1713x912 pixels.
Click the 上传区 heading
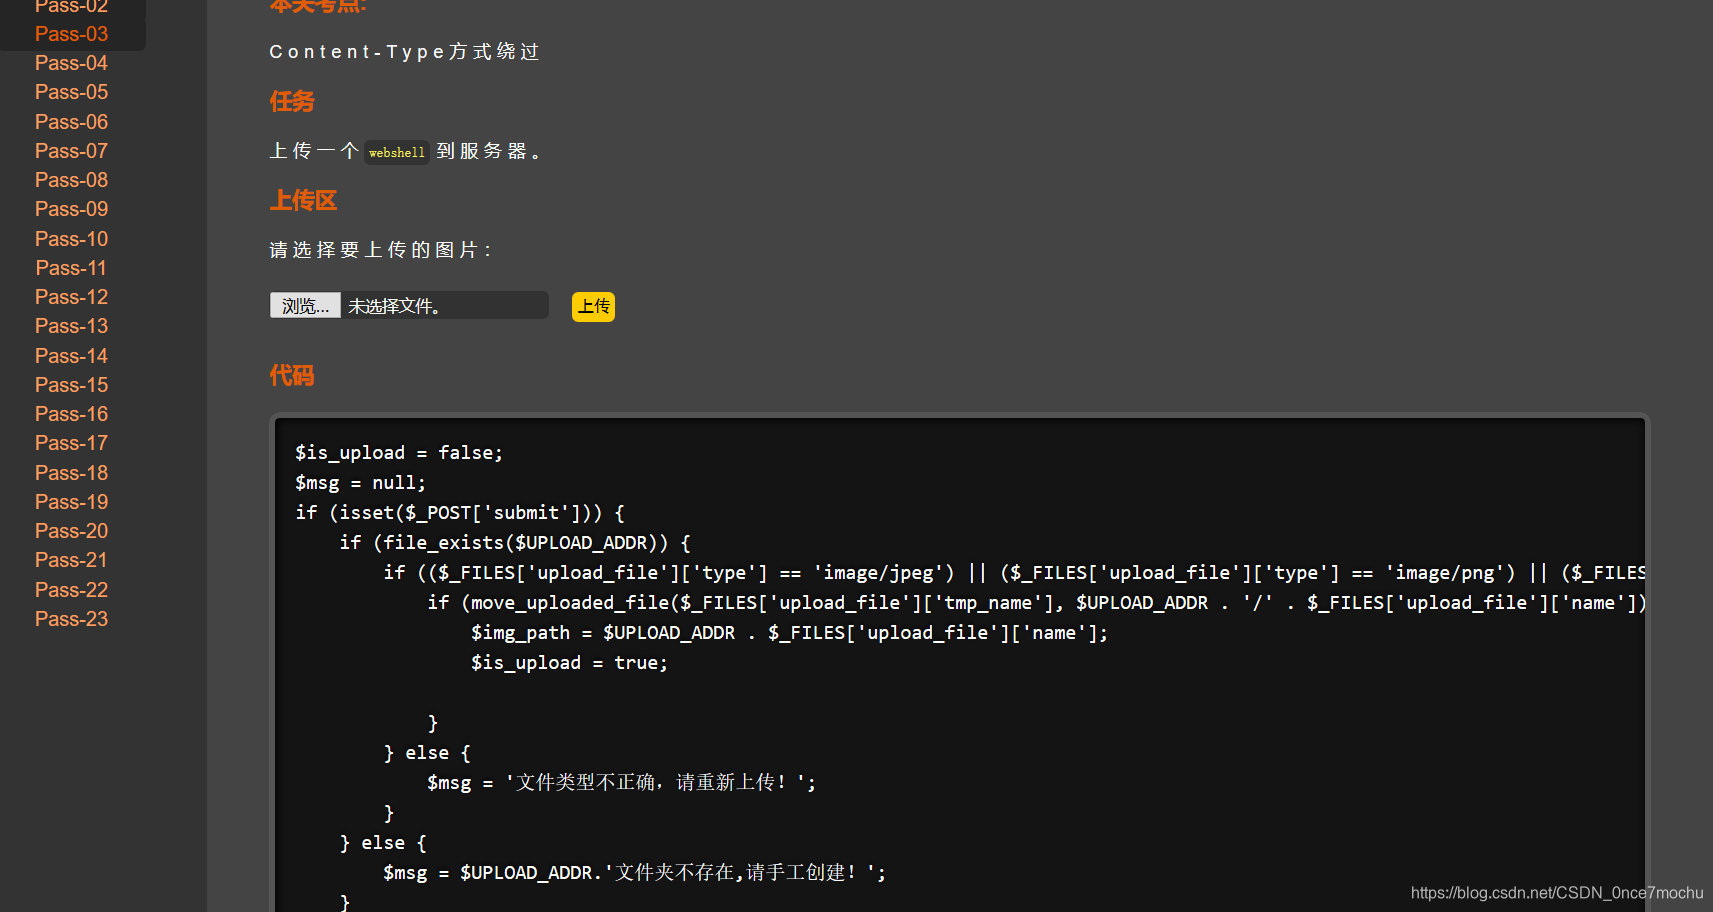pos(303,200)
